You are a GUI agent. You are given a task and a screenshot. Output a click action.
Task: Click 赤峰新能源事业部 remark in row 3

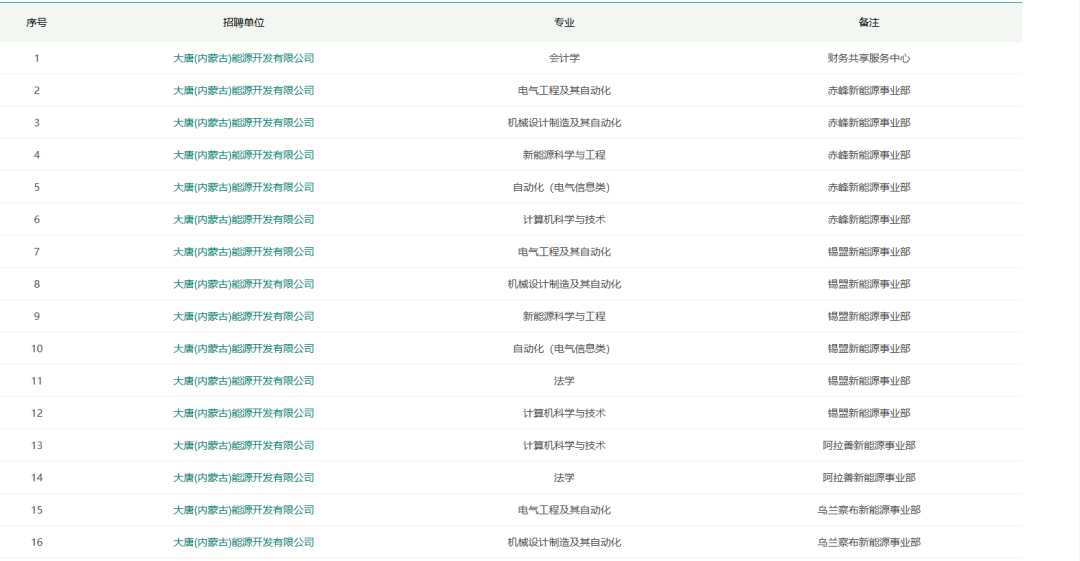click(869, 123)
